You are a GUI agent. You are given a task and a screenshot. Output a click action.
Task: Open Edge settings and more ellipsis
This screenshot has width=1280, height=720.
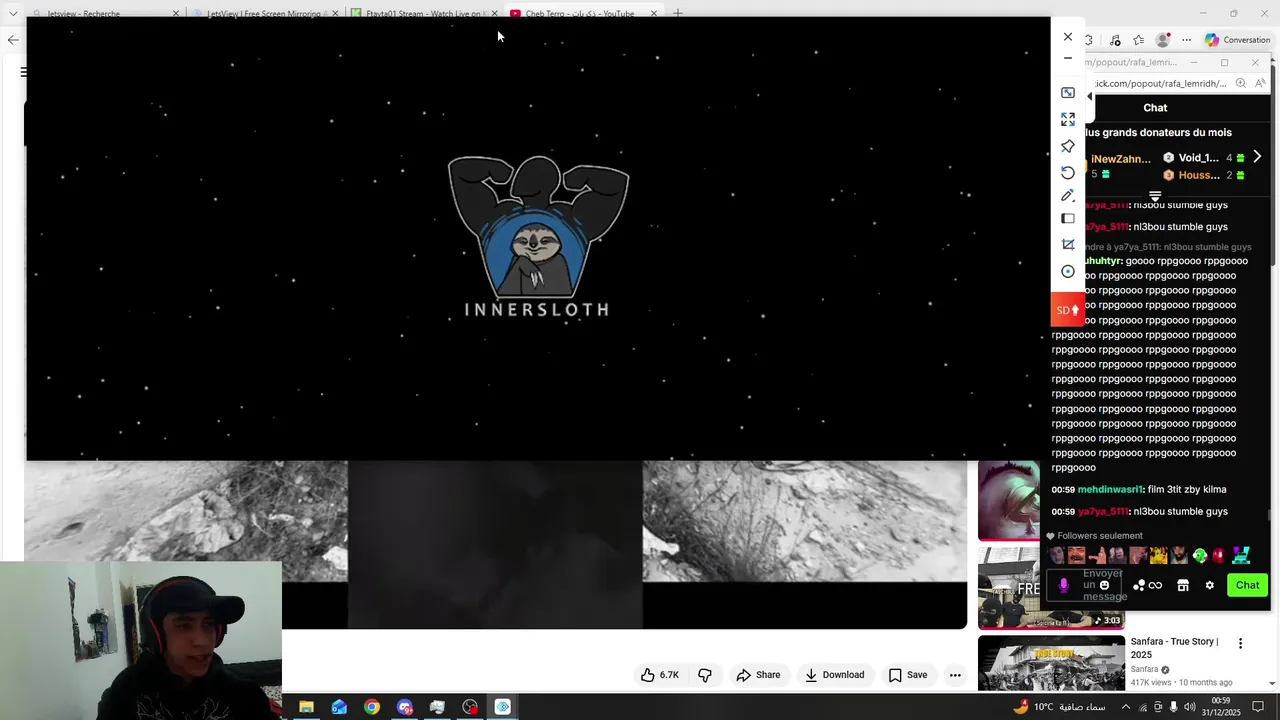pyautogui.click(x=1186, y=40)
